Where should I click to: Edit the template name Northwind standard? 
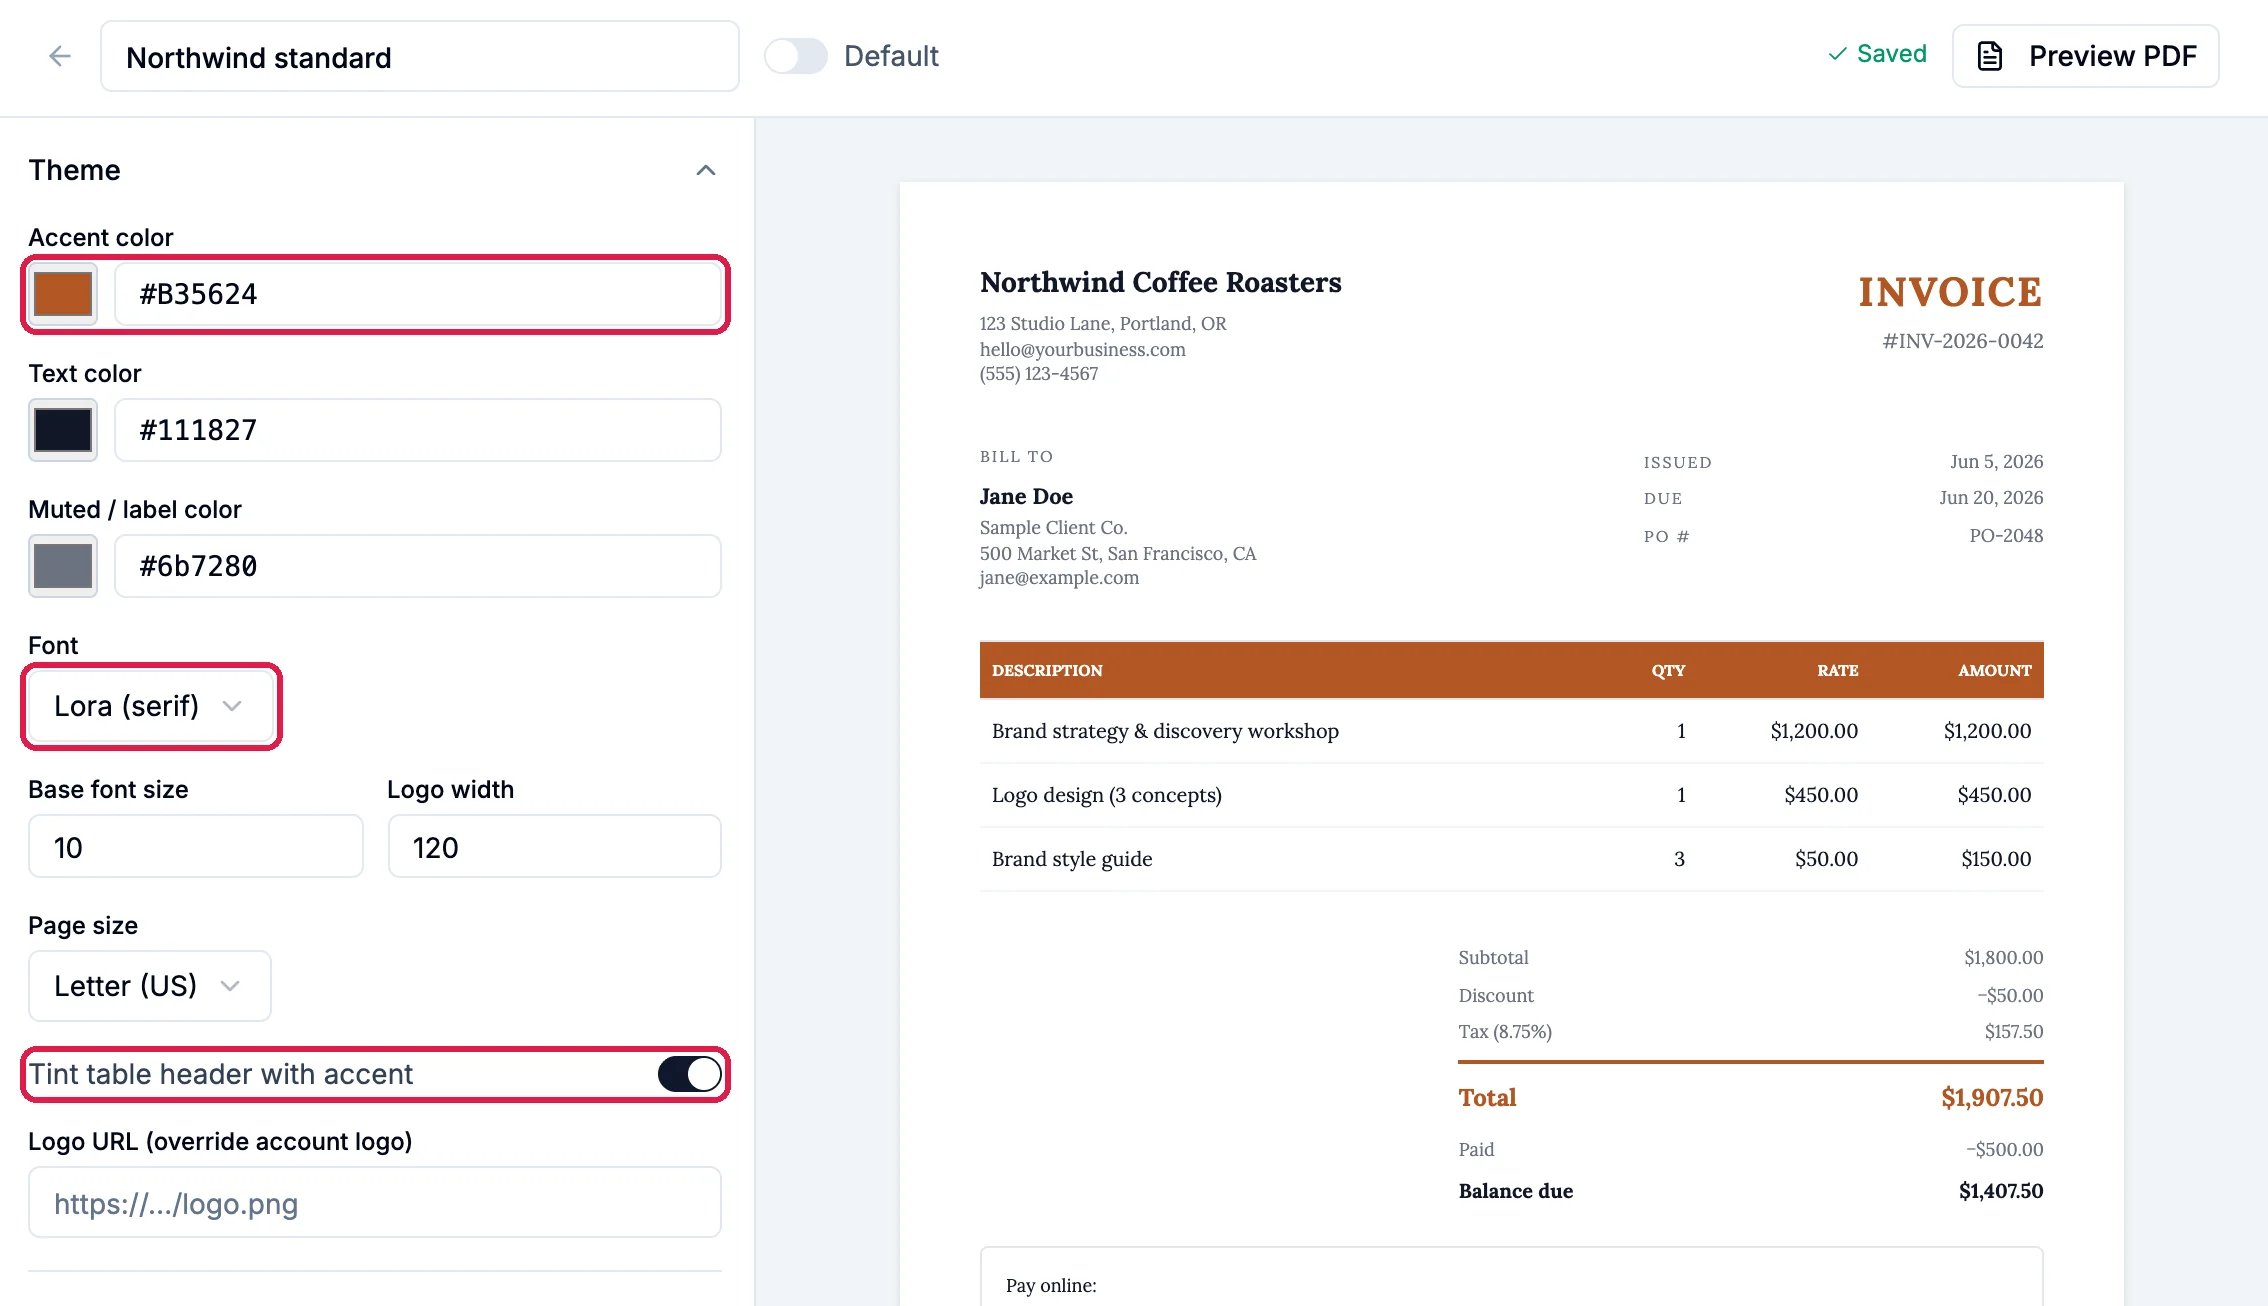[420, 57]
